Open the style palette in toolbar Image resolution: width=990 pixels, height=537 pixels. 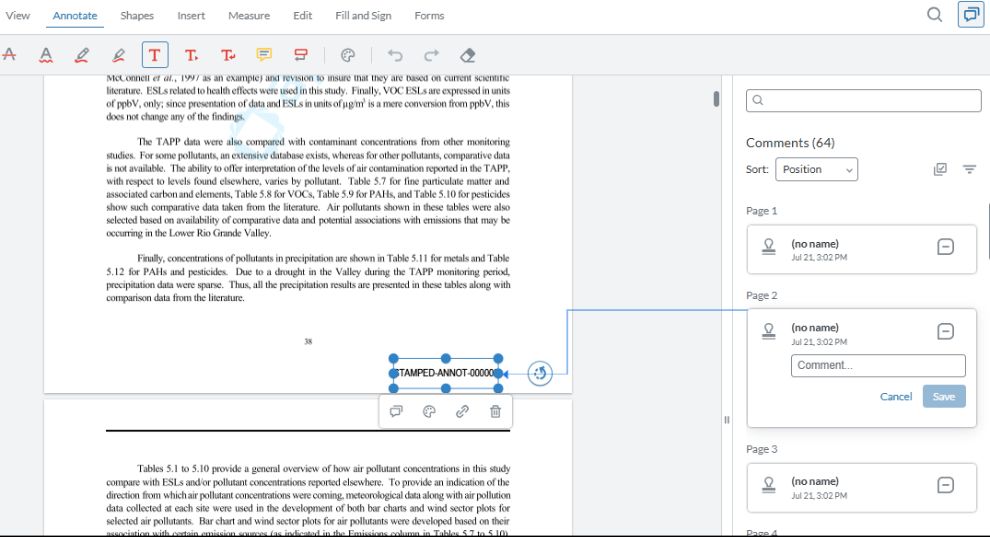(348, 55)
